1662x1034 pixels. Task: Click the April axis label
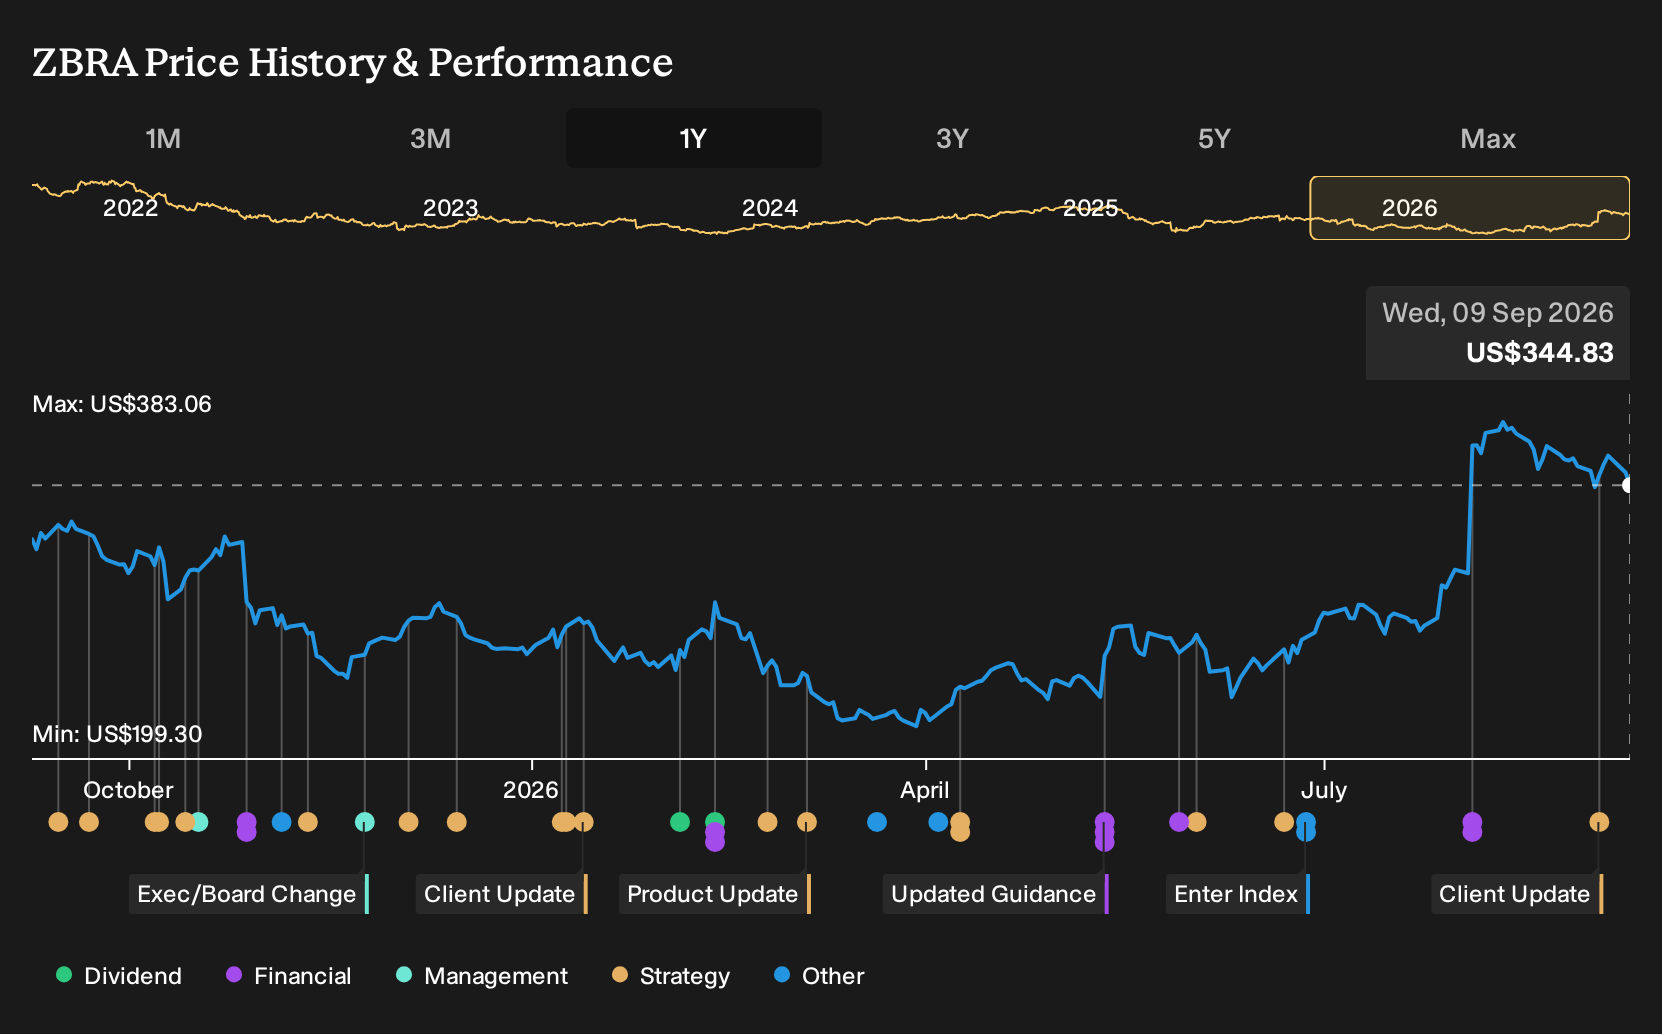pyautogui.click(x=924, y=790)
